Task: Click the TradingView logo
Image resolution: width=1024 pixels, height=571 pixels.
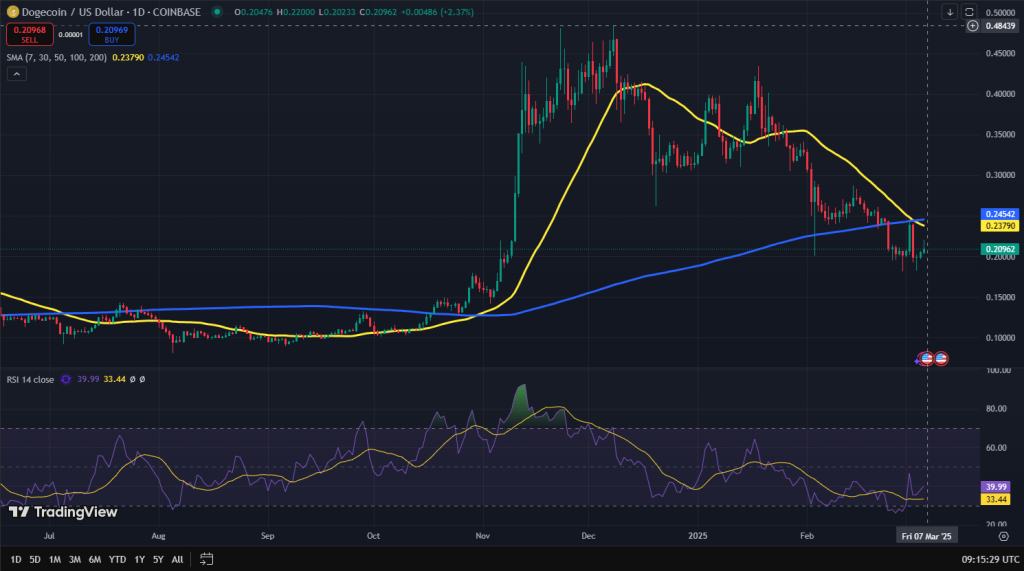Action: pos(63,512)
